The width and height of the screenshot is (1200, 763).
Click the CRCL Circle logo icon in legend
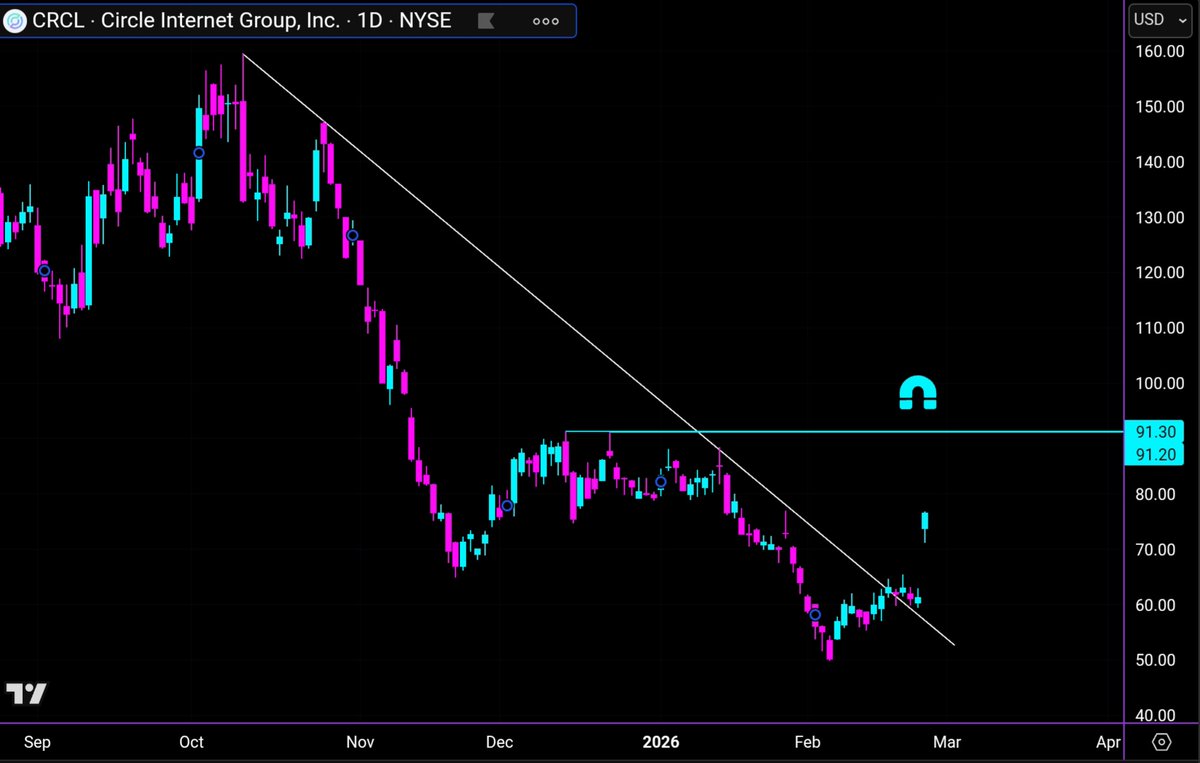coord(16,21)
